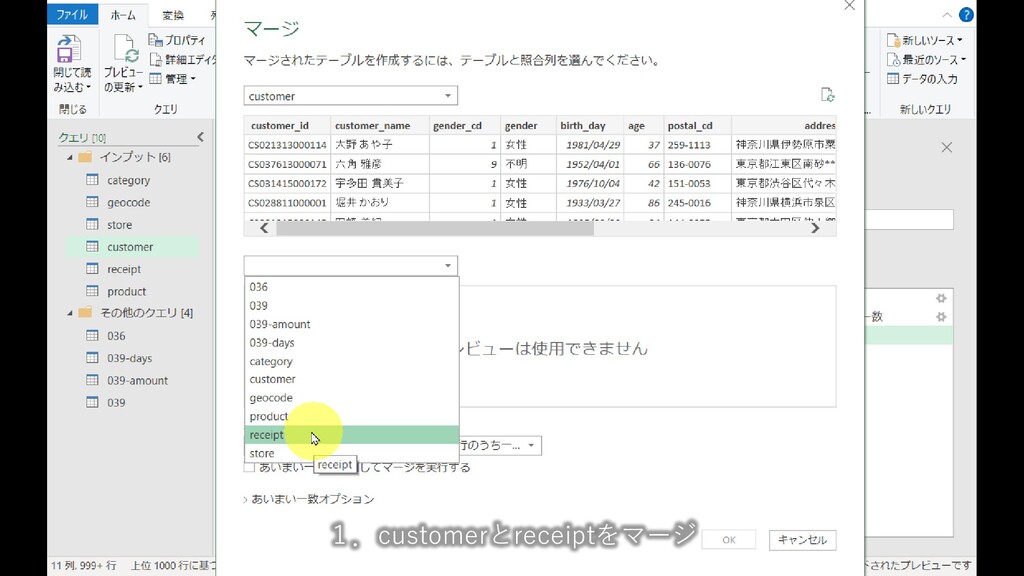Screen dimensions: 1024x576
Task: Click the preview table's left scroll arrow
Action: (x=264, y=228)
